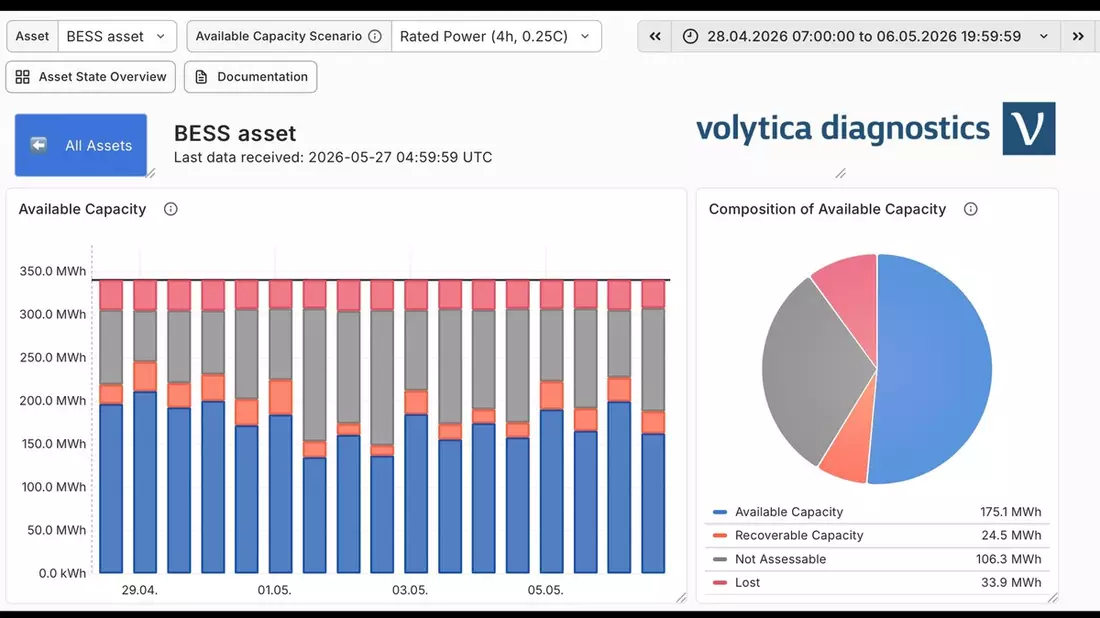Open the time range picker 28.04.2026 to 06.05.2026
The height and width of the screenshot is (618, 1100).
866,36
